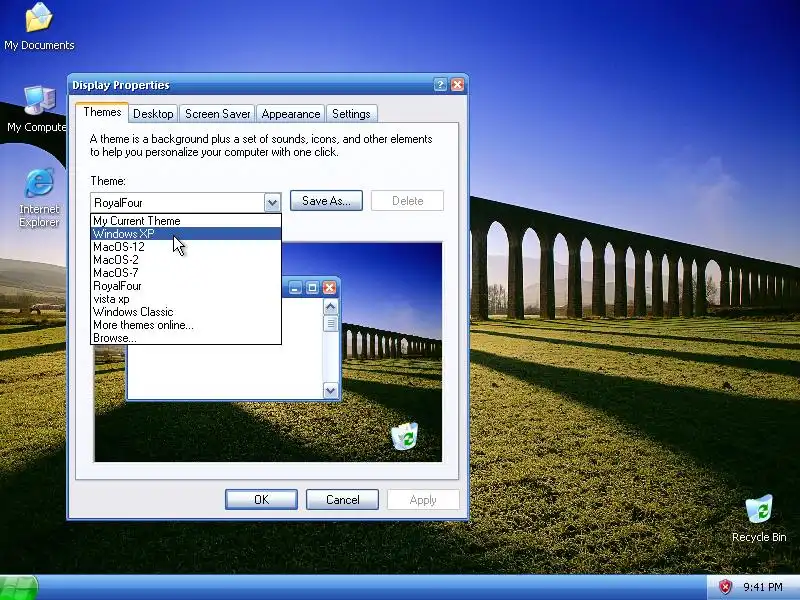Pick the MacOS-2 theme
The image size is (800, 600).
[x=186, y=260]
